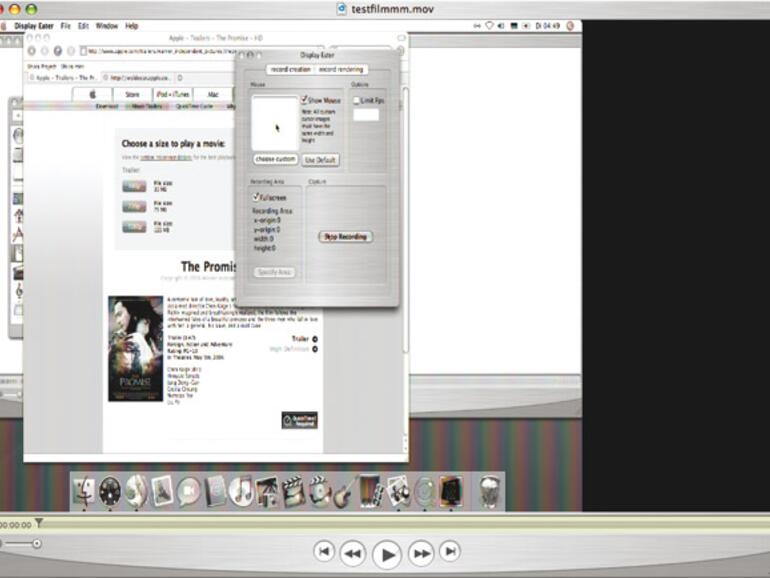Open the Edit menu
This screenshot has width=770, height=578.
coord(83,26)
